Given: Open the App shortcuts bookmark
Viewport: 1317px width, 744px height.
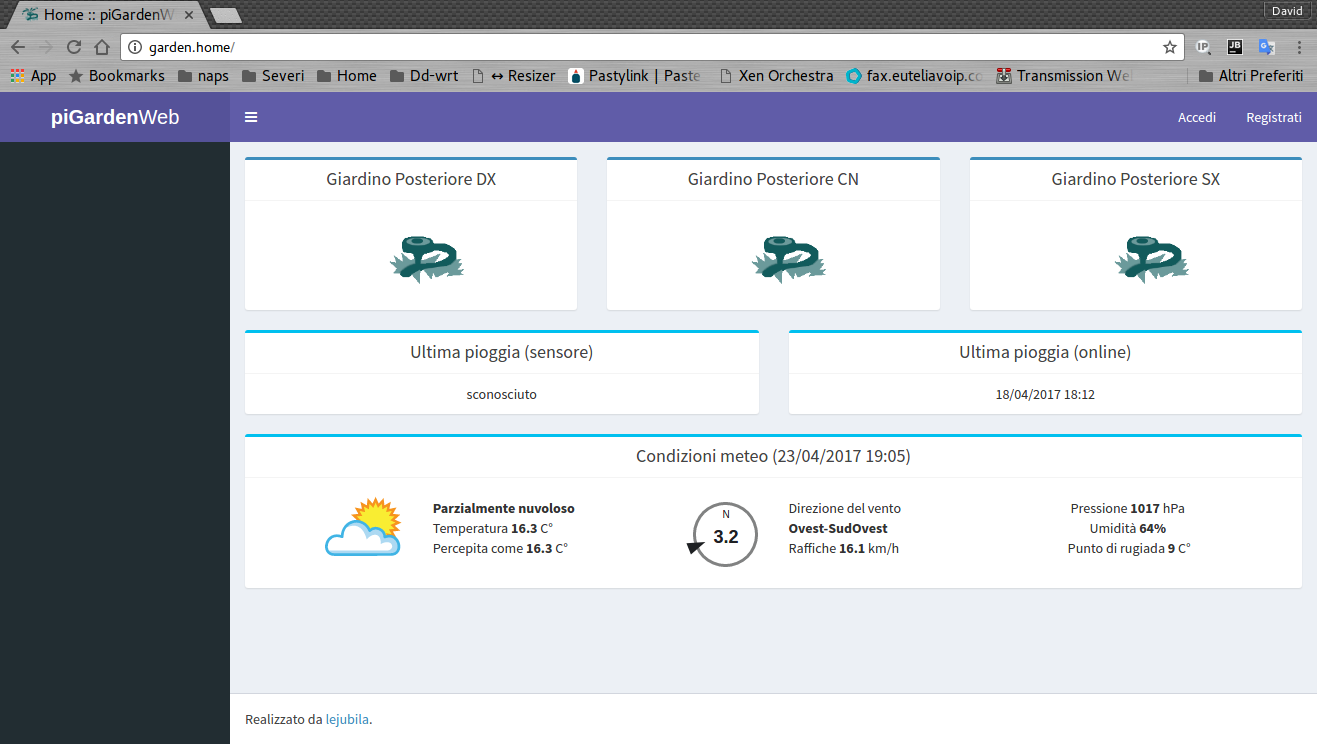Looking at the screenshot, I should point(33,76).
